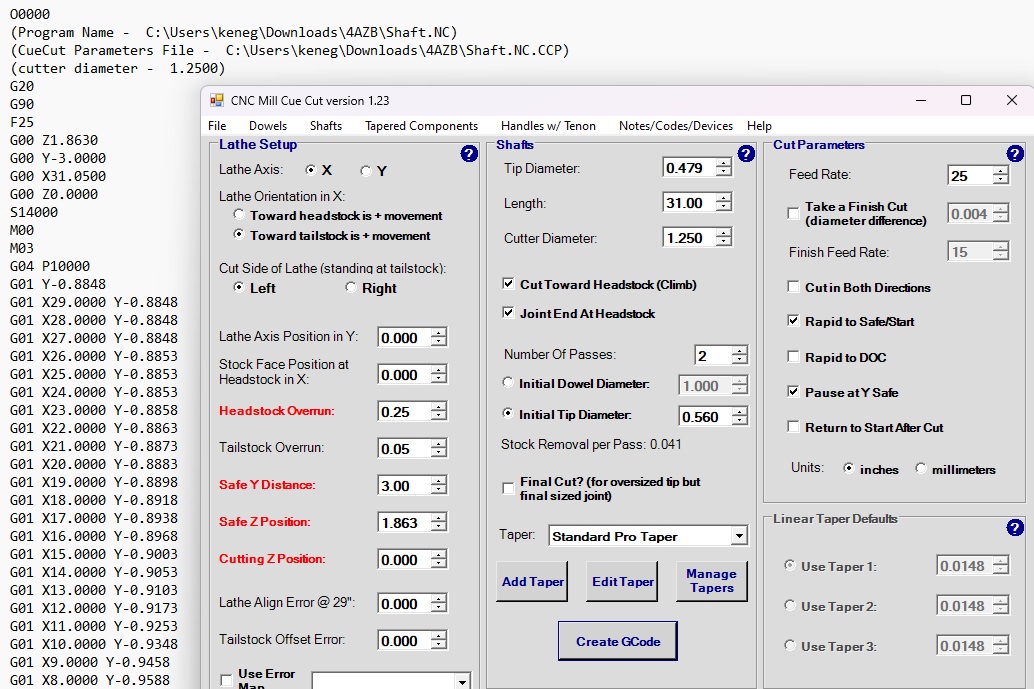The height and width of the screenshot is (689, 1034).
Task: Click the Feed Rate value field
Action: pyautogui.click(x=970, y=175)
